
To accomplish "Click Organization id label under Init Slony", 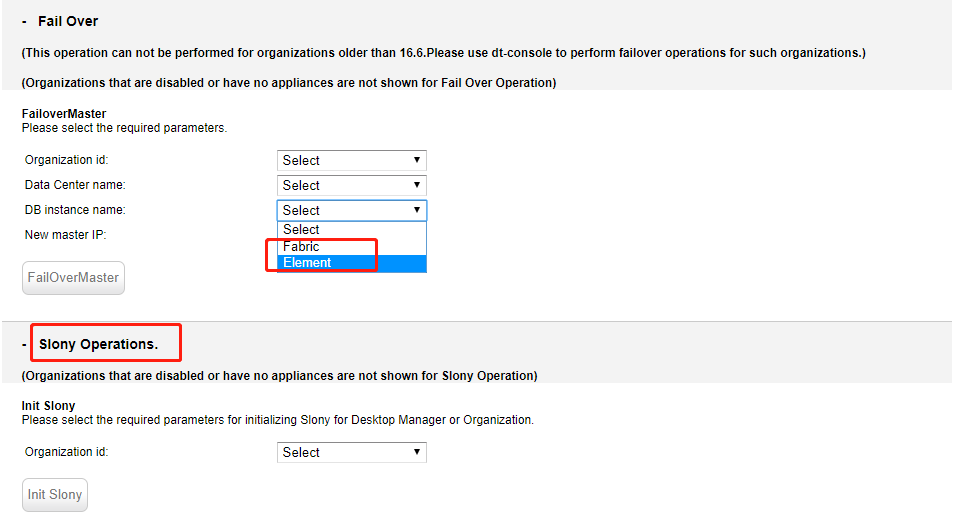I will click(x=66, y=452).
